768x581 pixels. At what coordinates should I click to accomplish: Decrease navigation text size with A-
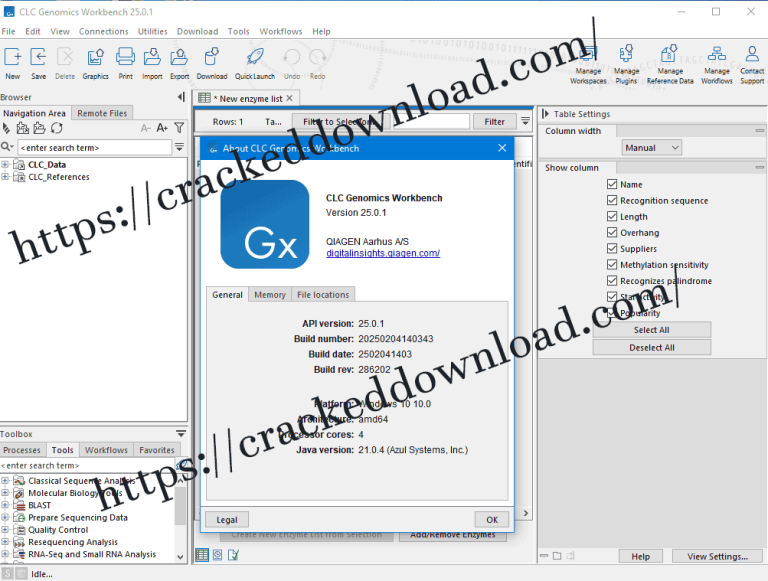pyautogui.click(x=145, y=128)
